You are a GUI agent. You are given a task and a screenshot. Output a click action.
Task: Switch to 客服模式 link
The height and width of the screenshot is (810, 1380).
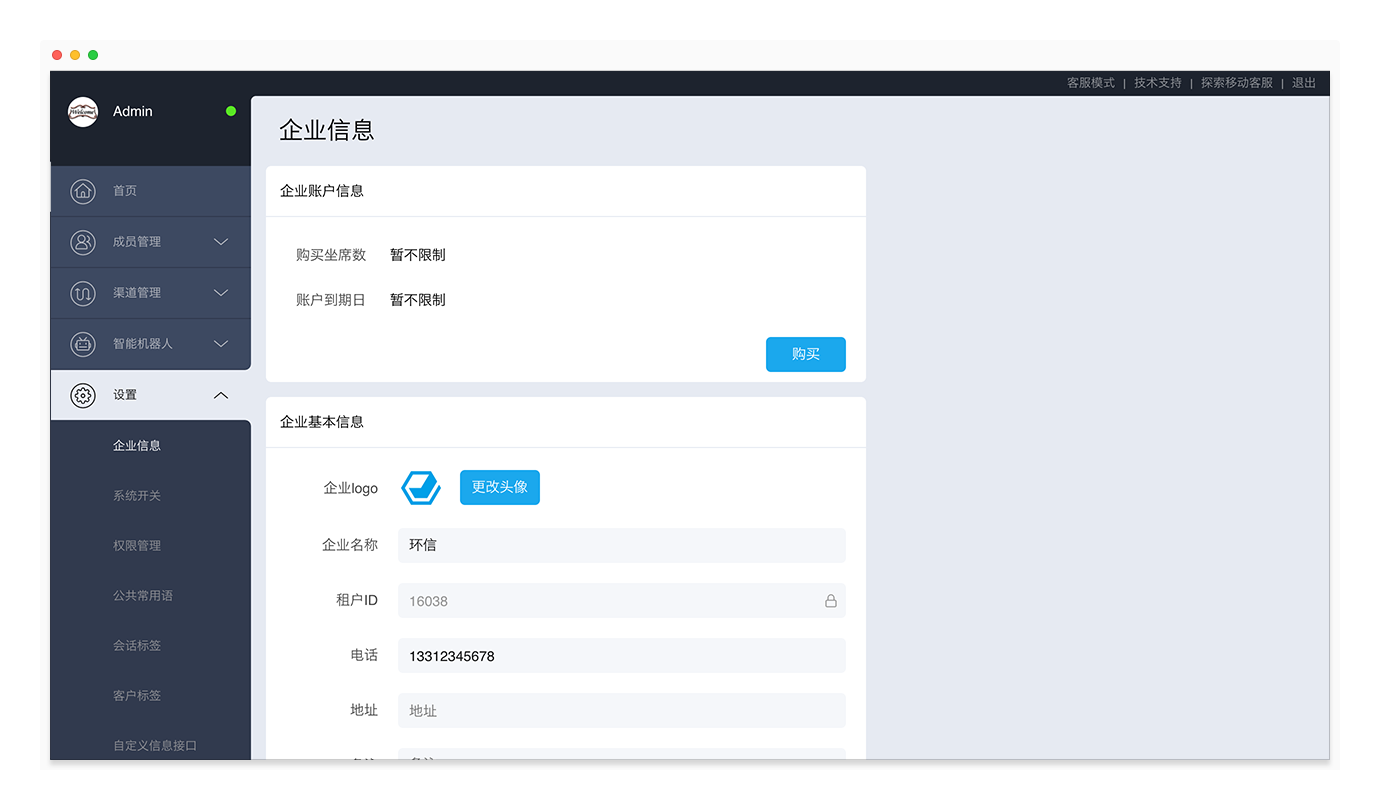[1091, 83]
